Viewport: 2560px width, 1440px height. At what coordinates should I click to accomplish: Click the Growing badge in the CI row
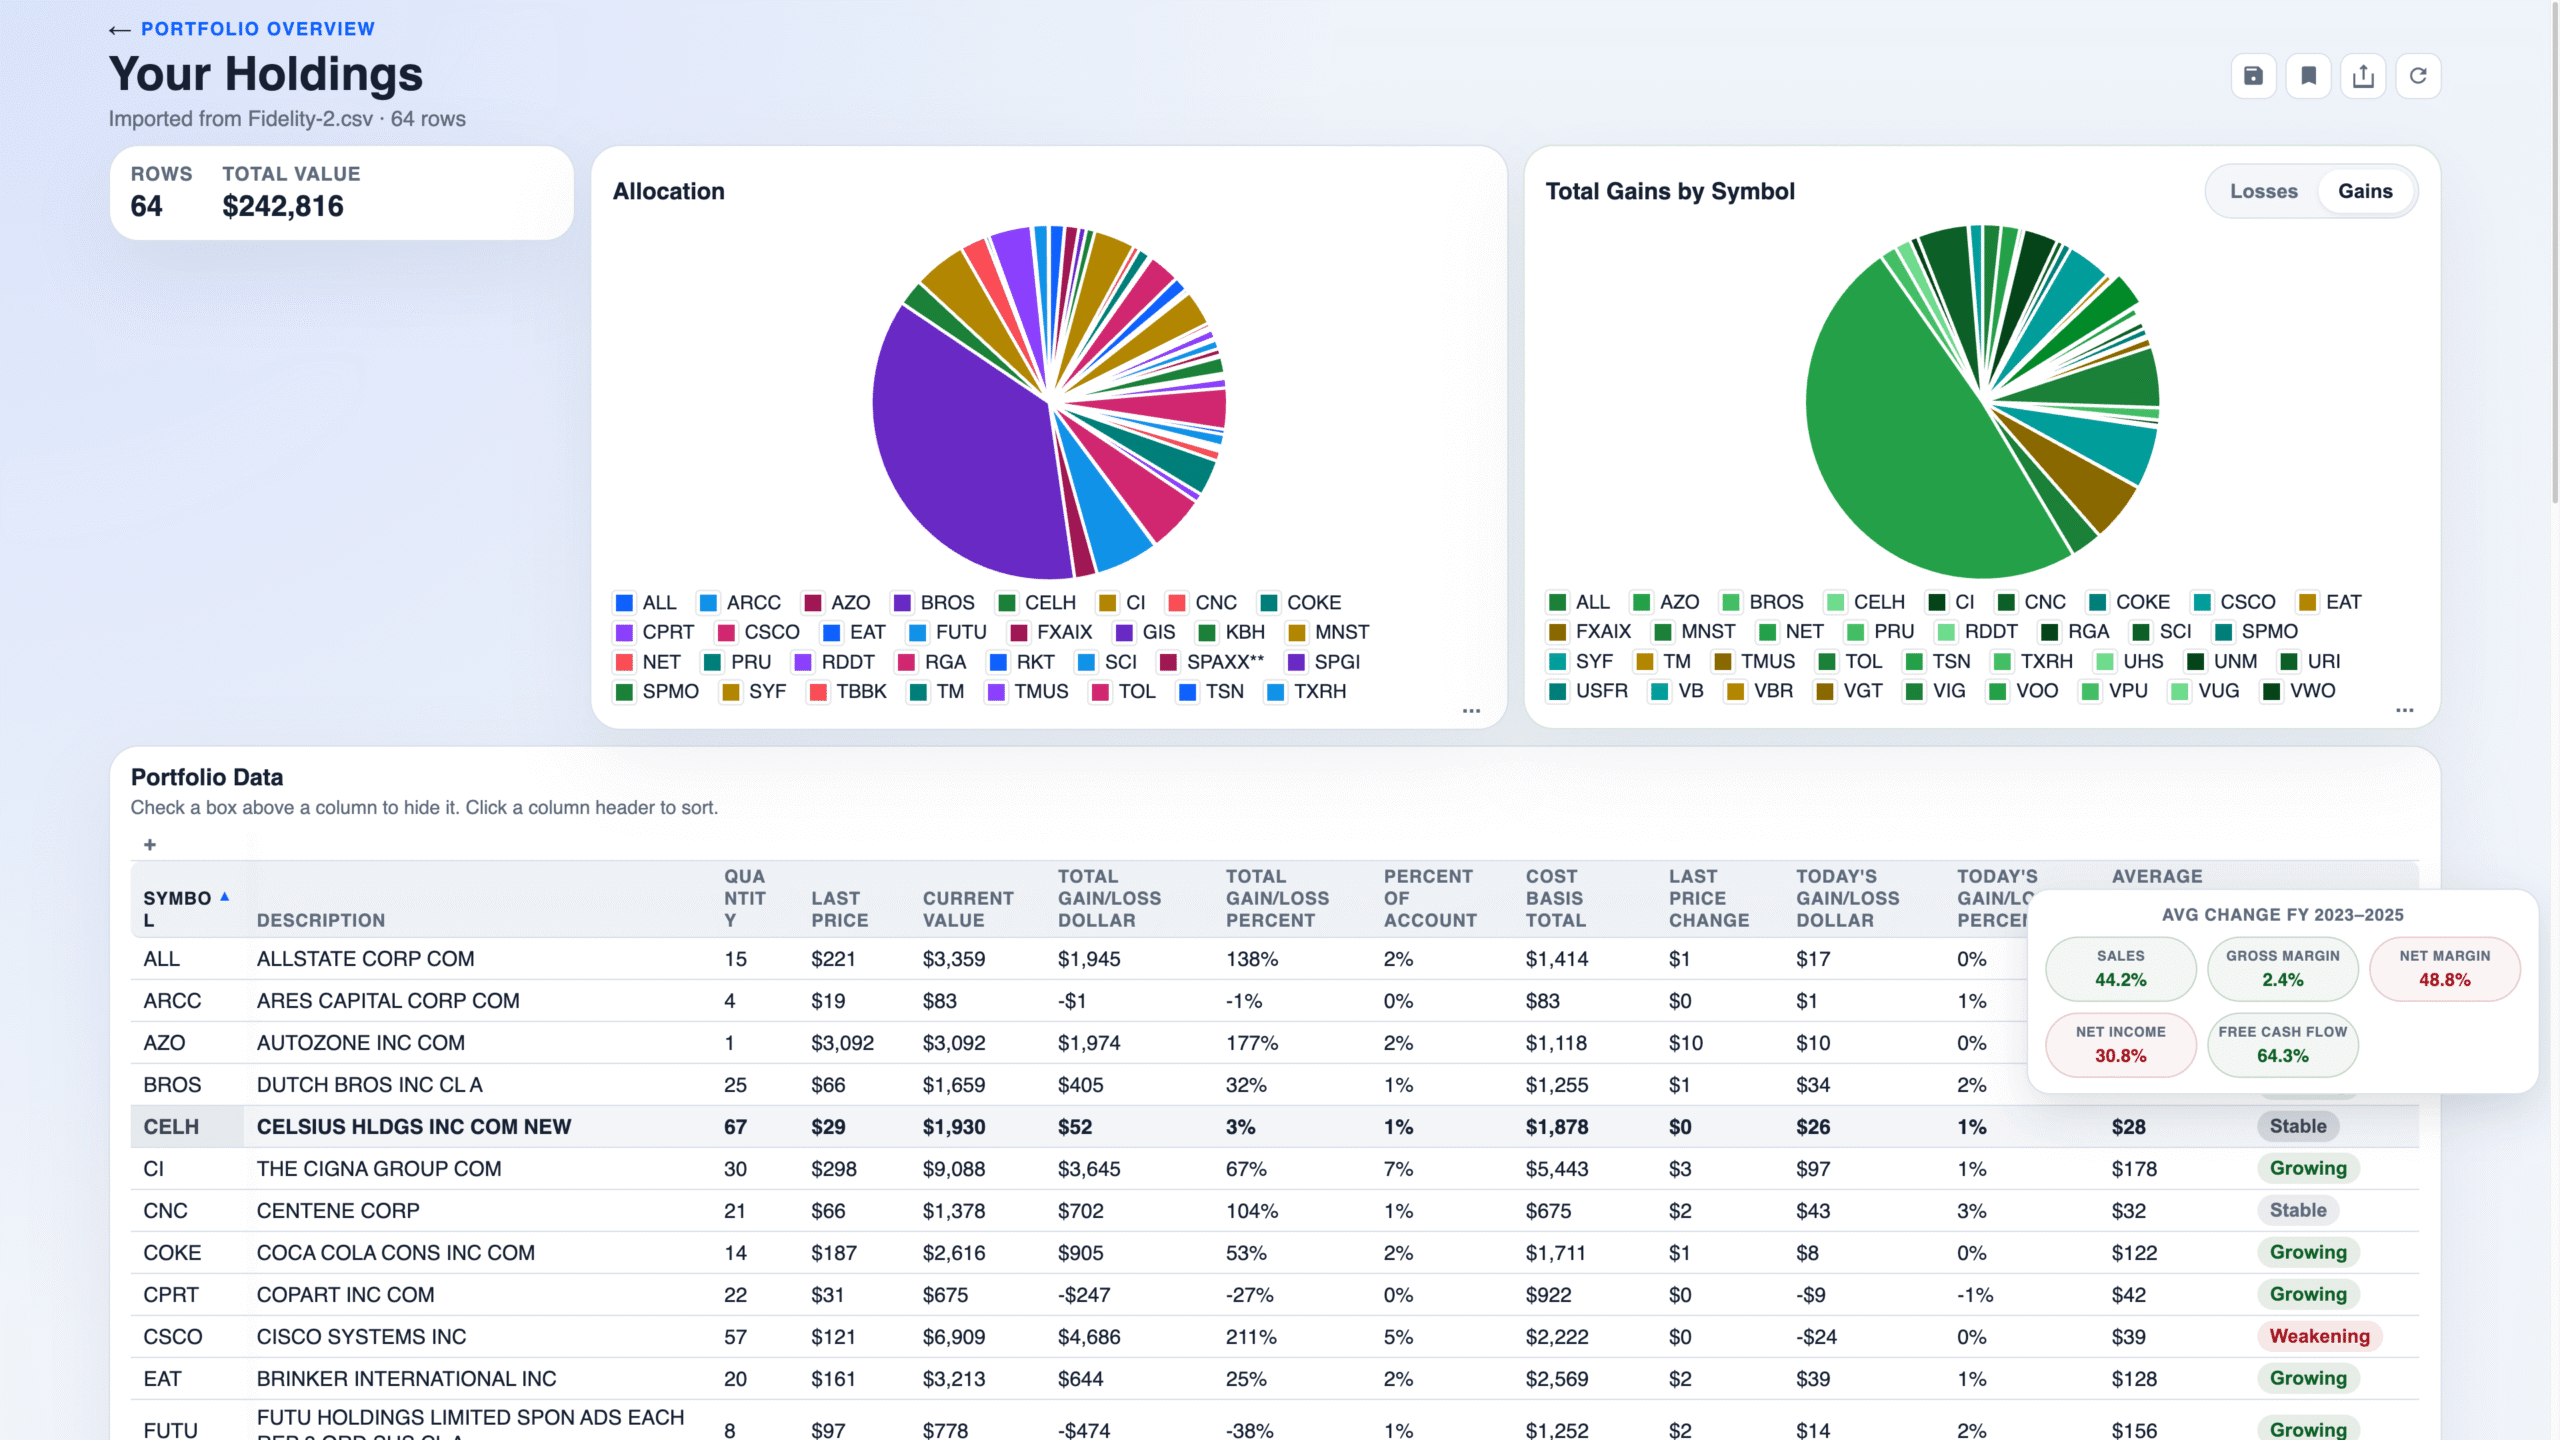tap(2308, 1168)
